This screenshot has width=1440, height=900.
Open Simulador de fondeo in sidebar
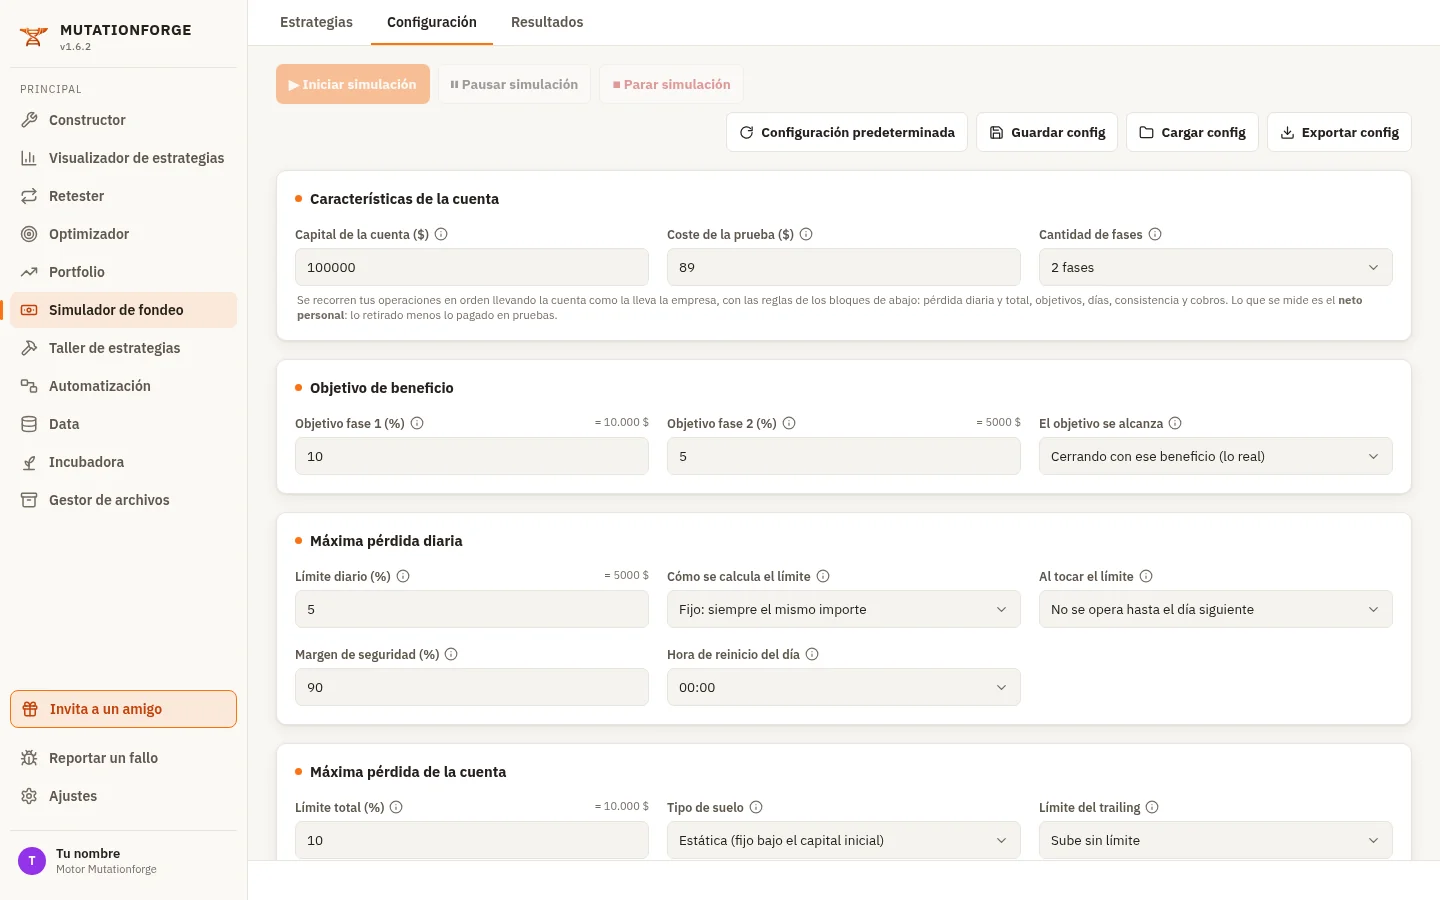124,310
